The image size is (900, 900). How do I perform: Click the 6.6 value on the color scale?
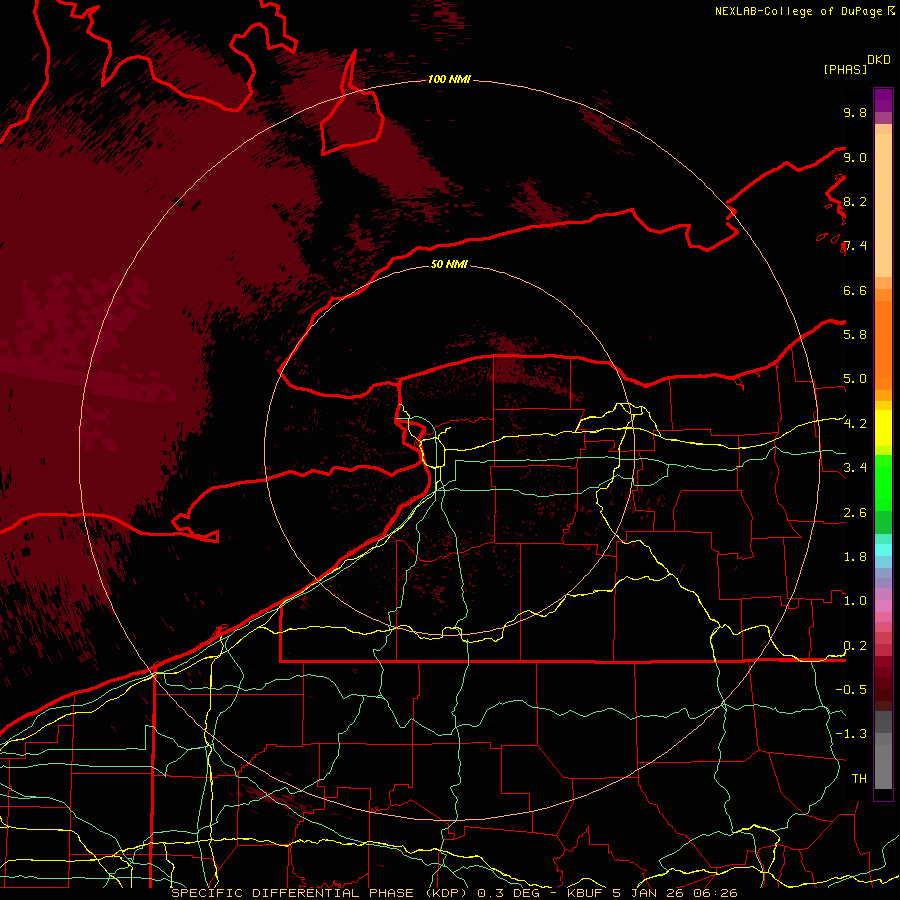(x=855, y=290)
